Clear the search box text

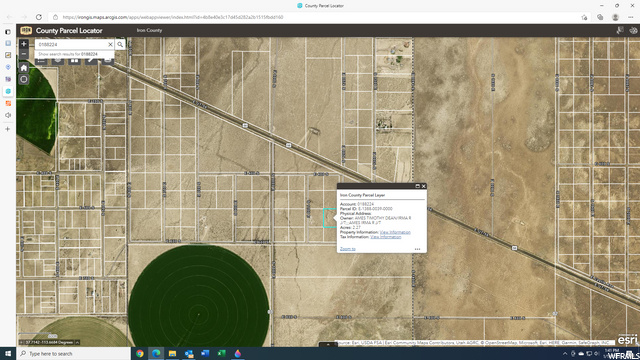[110, 44]
